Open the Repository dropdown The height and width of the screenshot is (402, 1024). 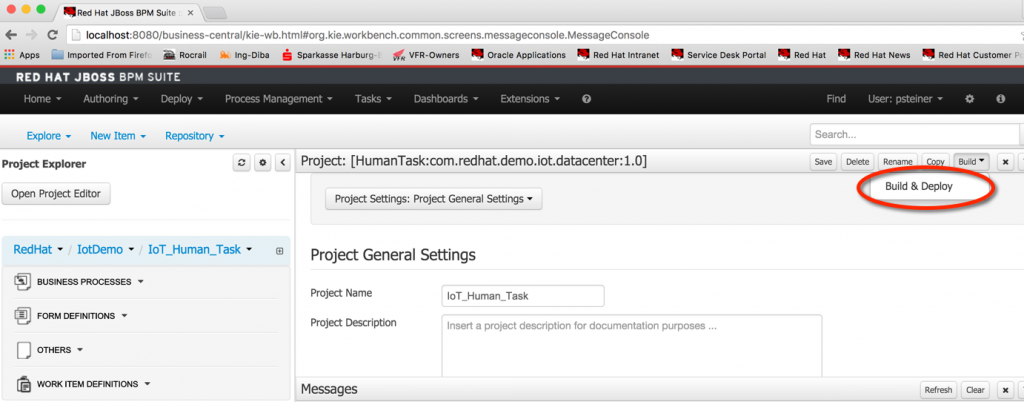(x=195, y=136)
